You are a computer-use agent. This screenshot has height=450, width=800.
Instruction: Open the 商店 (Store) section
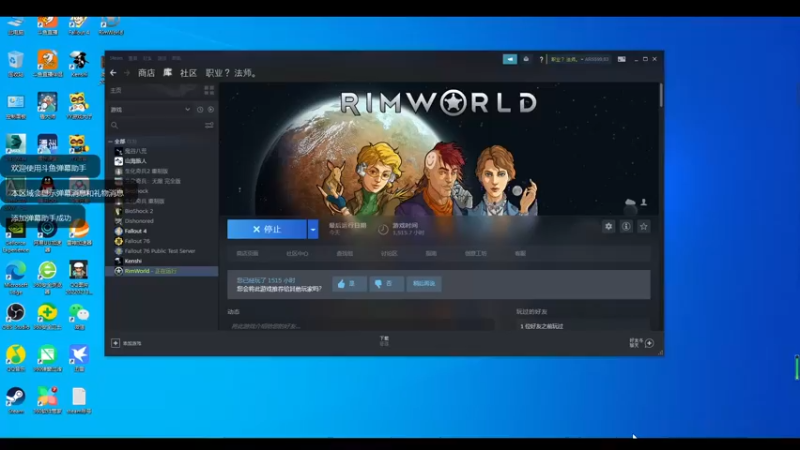pos(146,73)
